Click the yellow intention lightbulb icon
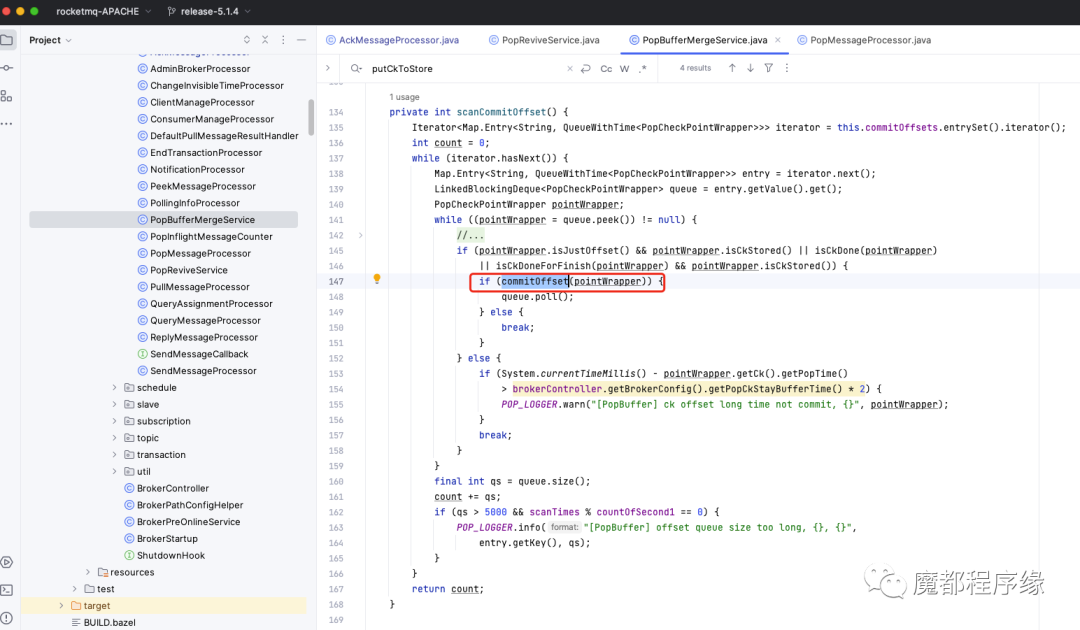Viewport: 1080px width, 630px height. pyautogui.click(x=377, y=279)
